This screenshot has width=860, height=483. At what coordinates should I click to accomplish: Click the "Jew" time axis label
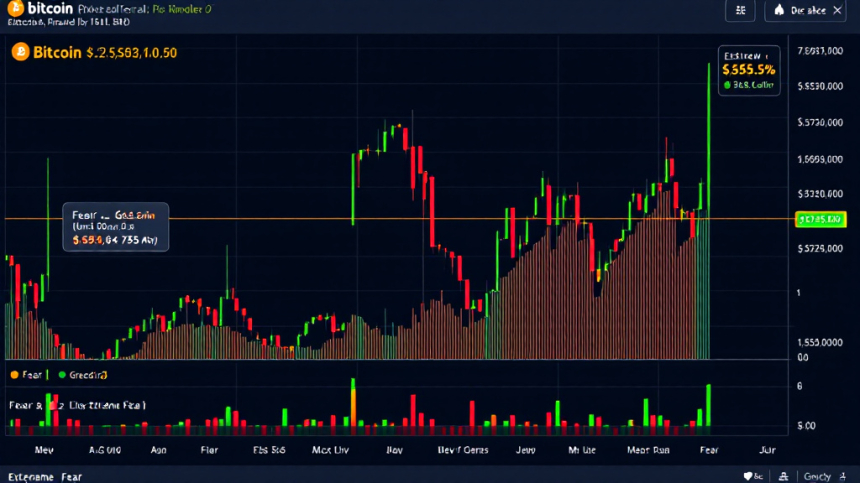pyautogui.click(x=525, y=450)
